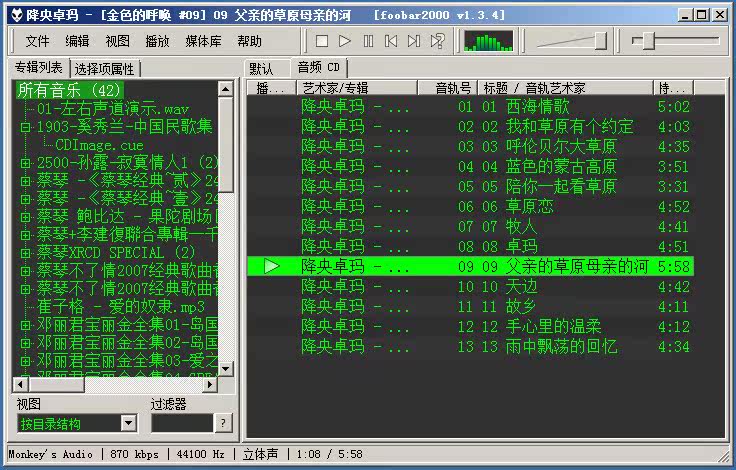Select the track 故乡
Viewport: 736px width, 470px height.
[x=470, y=307]
